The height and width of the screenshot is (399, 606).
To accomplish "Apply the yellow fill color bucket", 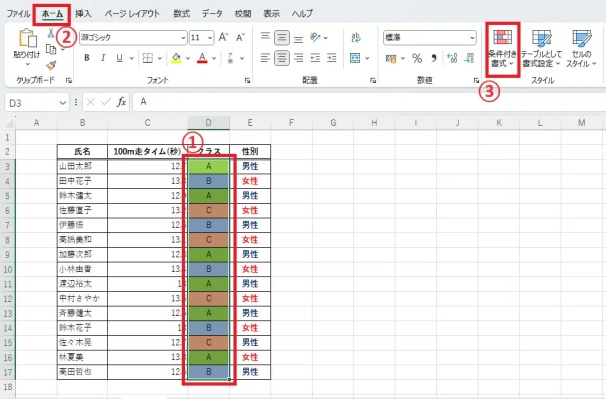I will pos(176,58).
